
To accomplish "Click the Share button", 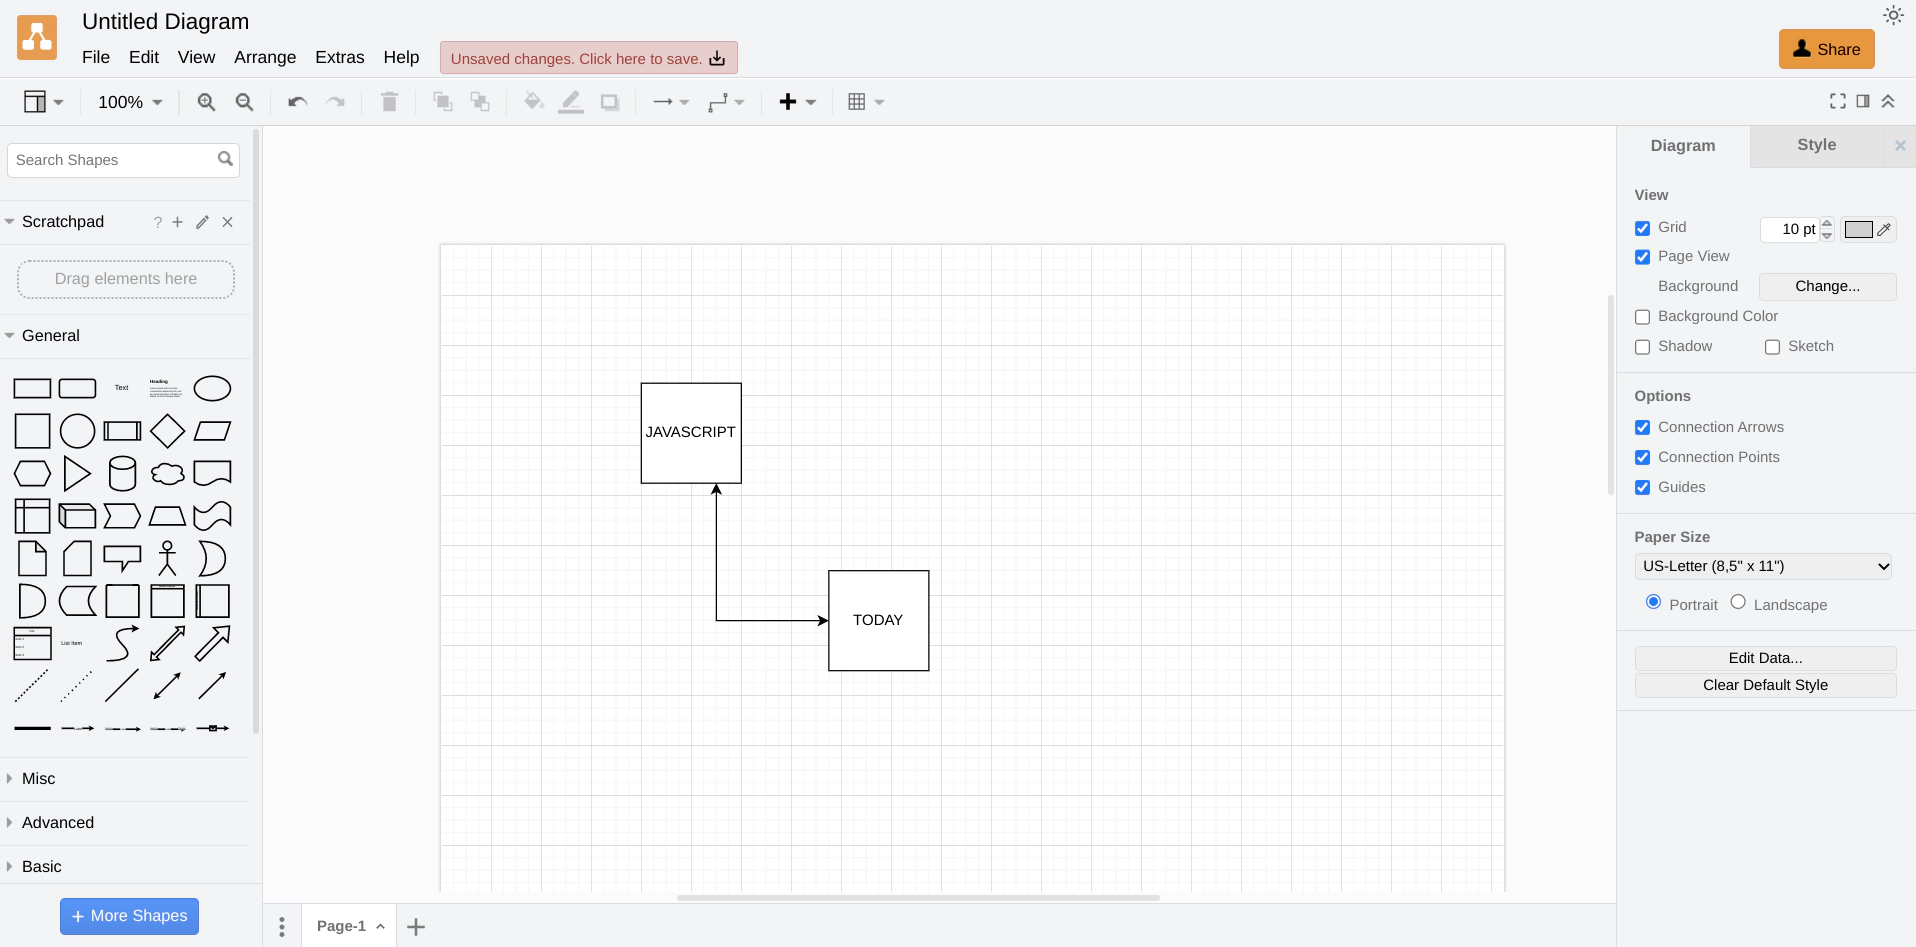I will (1826, 49).
